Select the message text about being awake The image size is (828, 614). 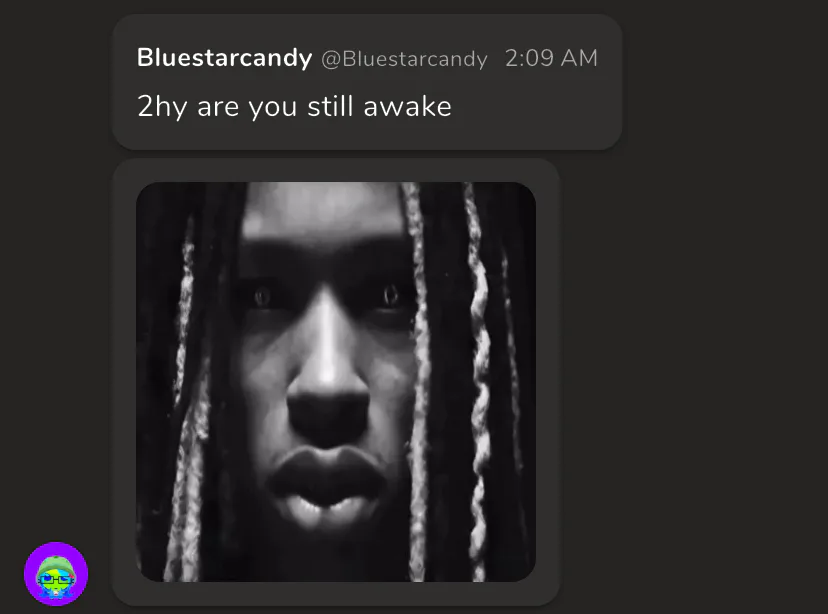[294, 107]
